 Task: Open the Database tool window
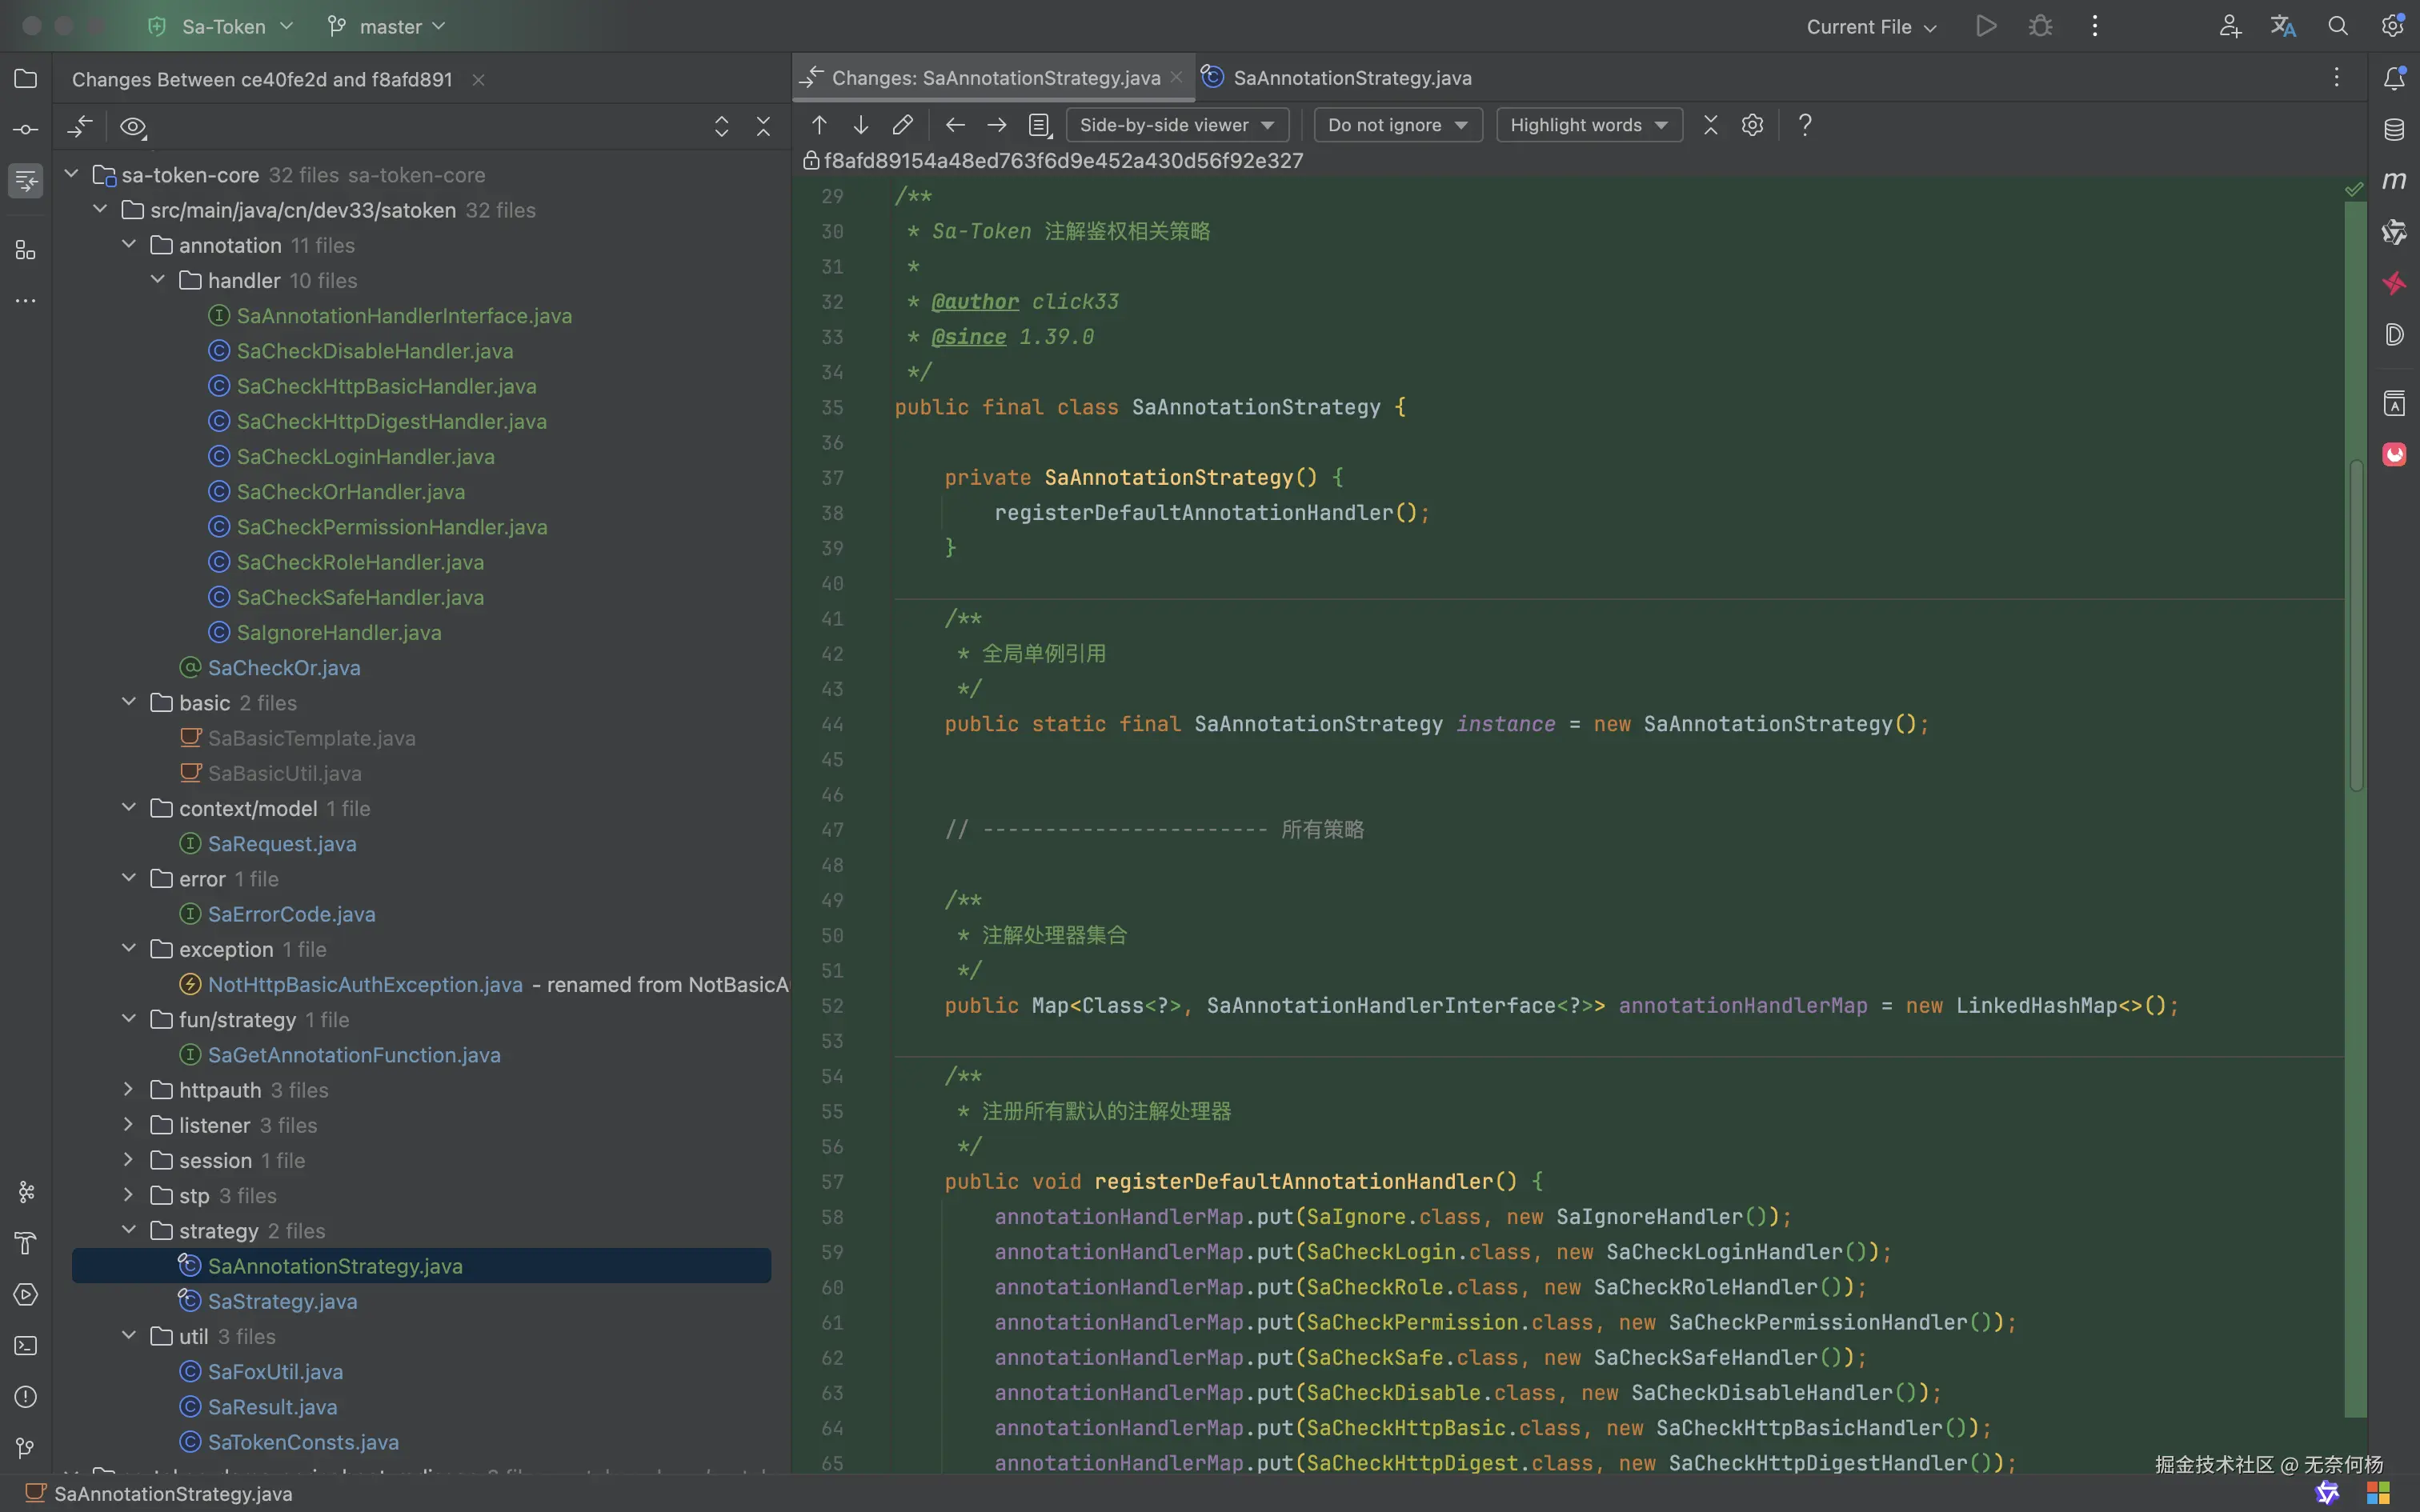point(2394,130)
